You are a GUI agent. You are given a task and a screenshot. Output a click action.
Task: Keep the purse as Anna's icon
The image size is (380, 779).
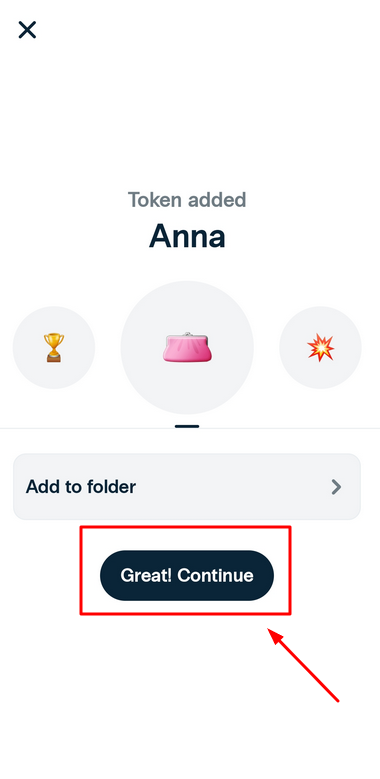point(187,347)
